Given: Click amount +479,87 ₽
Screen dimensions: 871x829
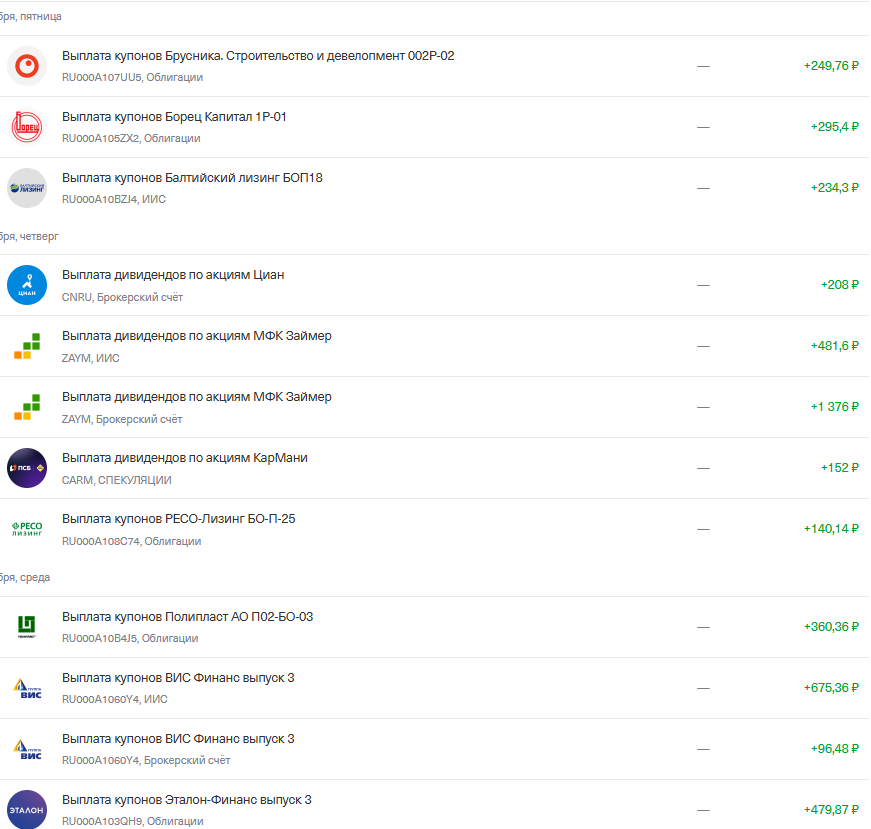Looking at the screenshot, I should [831, 810].
